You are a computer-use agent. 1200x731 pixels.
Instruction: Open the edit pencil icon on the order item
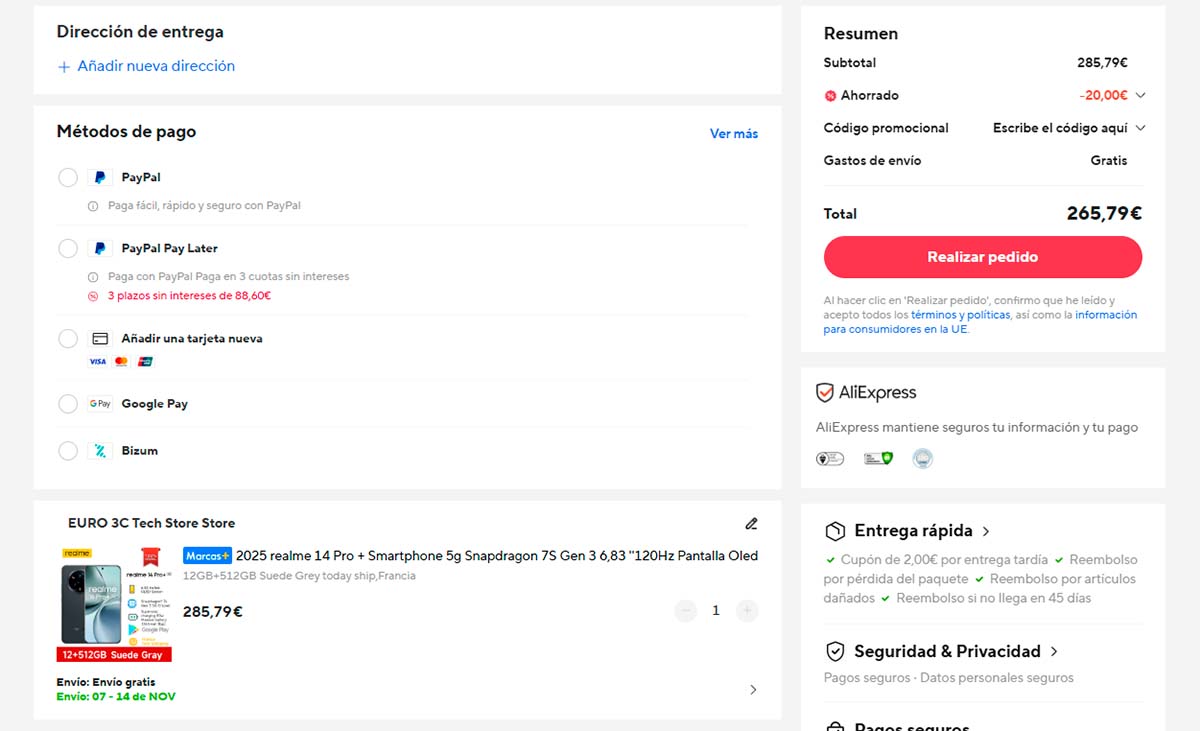tap(751, 523)
